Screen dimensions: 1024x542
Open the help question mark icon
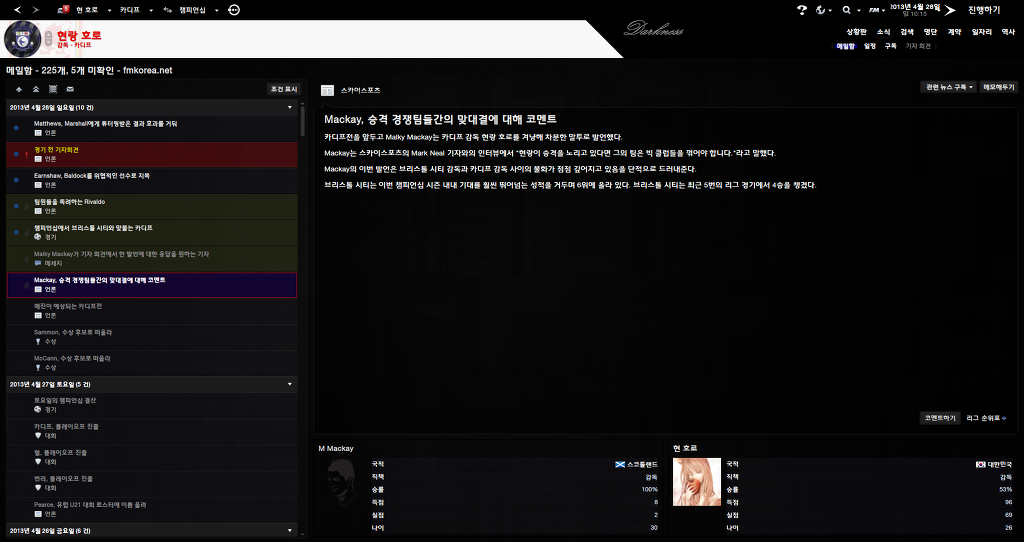point(802,10)
